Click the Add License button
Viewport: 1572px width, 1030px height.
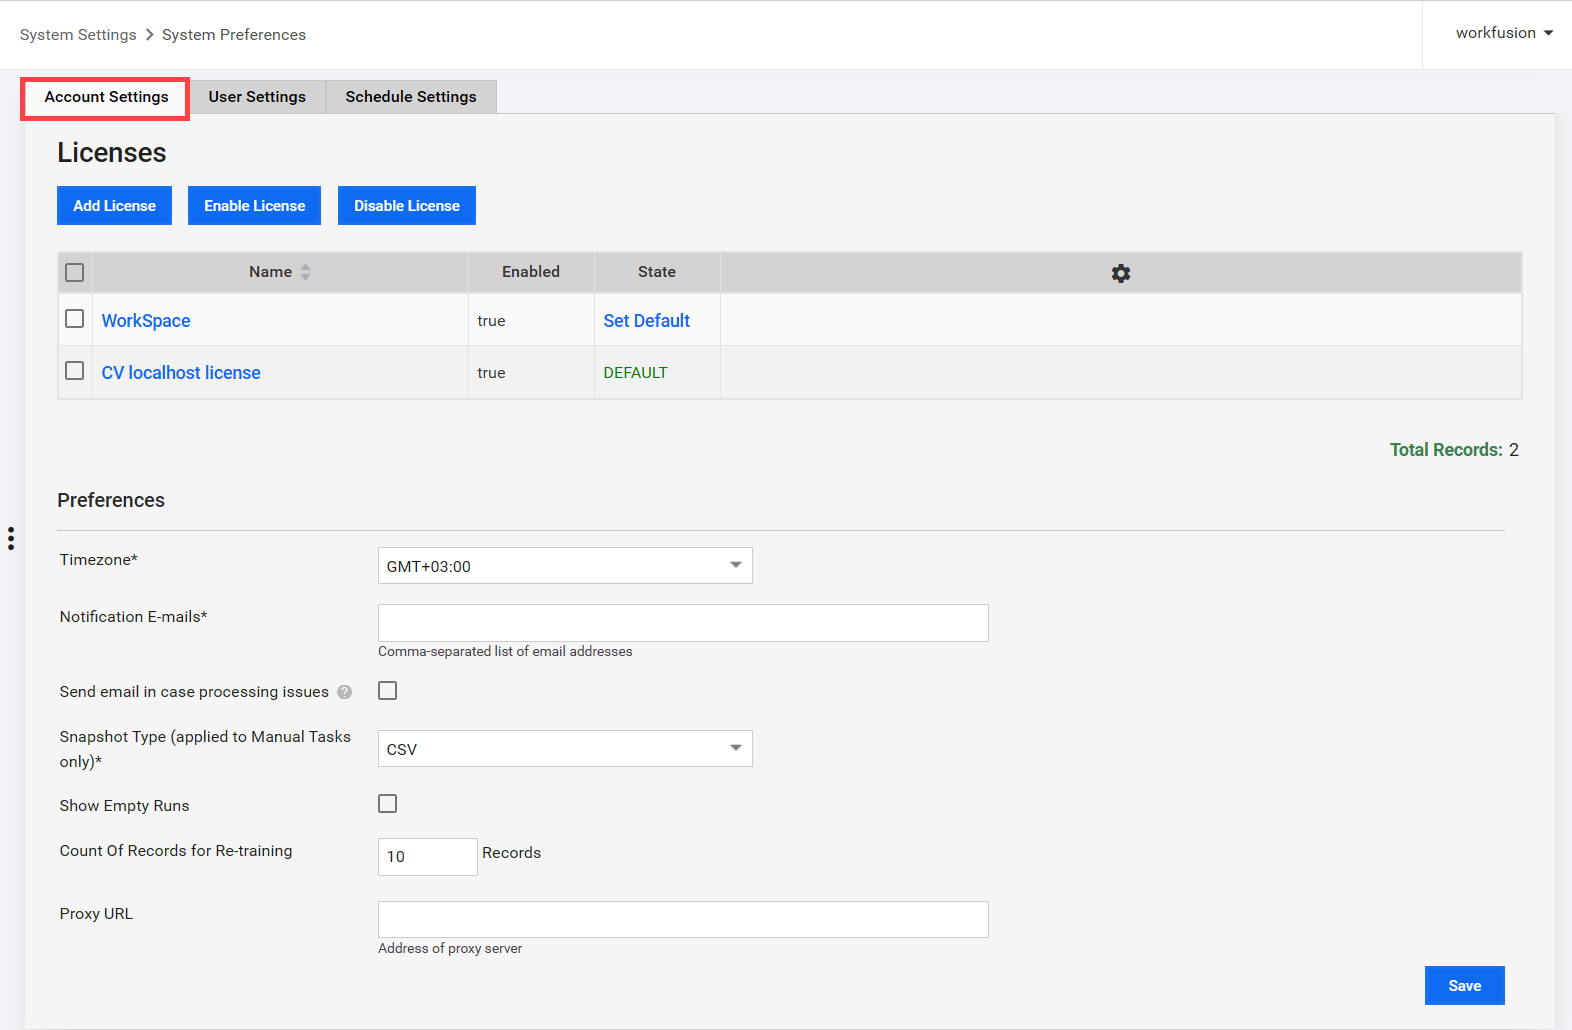click(114, 206)
